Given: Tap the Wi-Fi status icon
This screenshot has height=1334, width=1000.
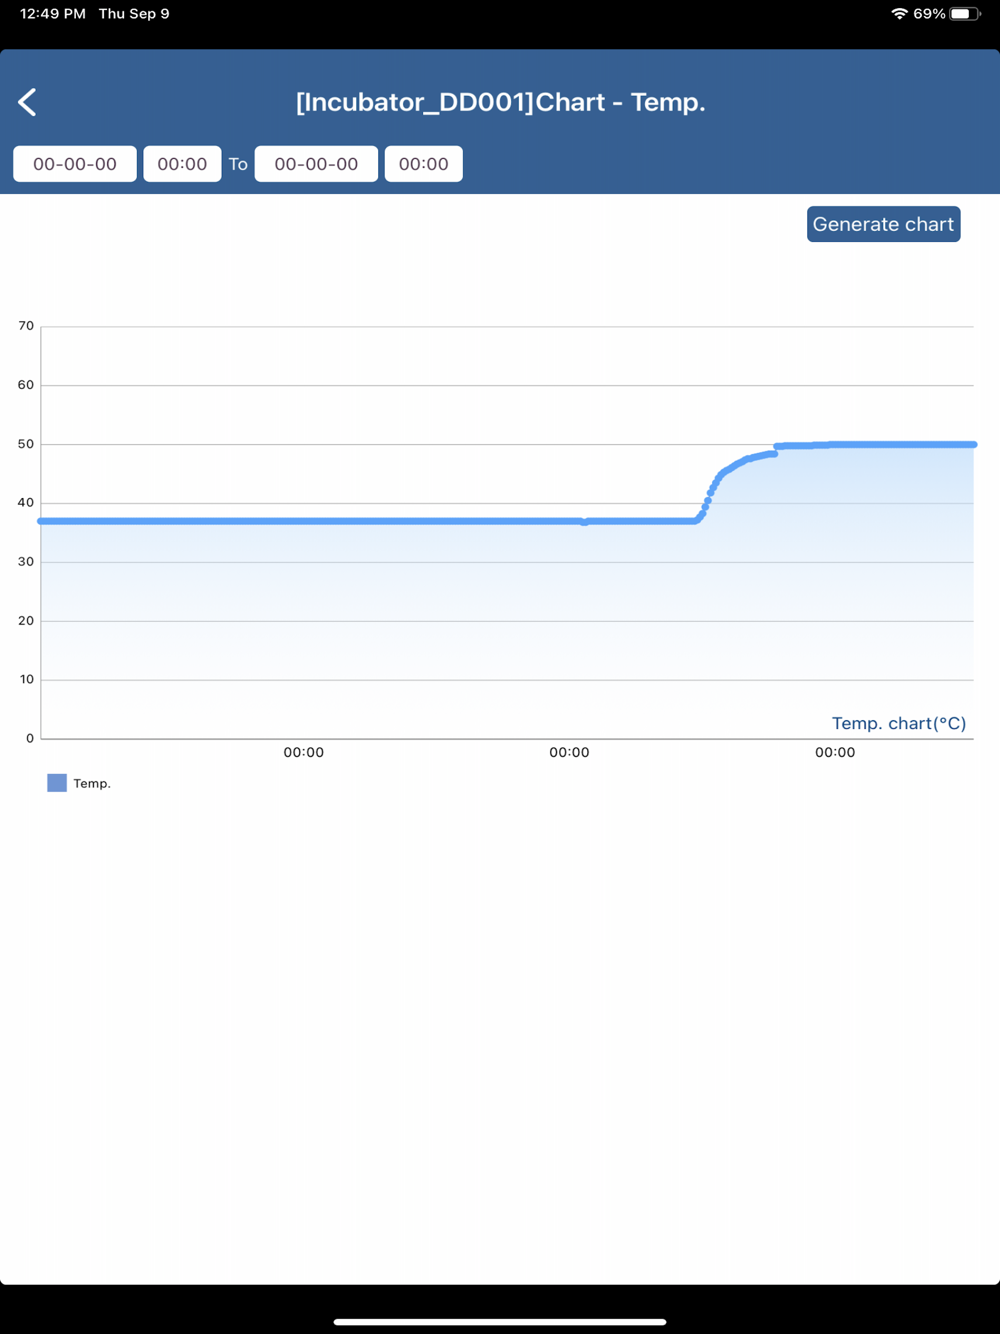Looking at the screenshot, I should pos(899,14).
